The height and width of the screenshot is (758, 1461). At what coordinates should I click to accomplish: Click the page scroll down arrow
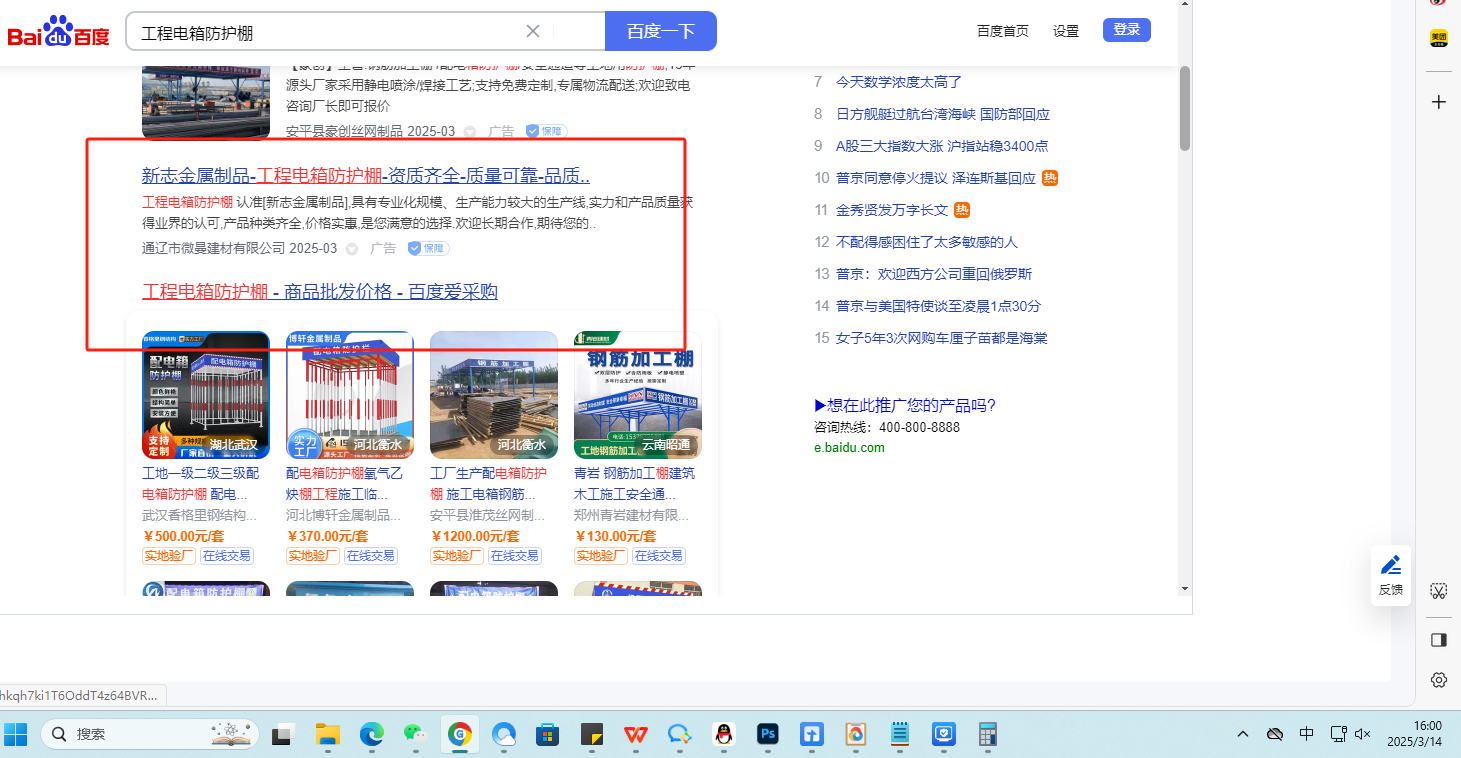pos(1185,588)
